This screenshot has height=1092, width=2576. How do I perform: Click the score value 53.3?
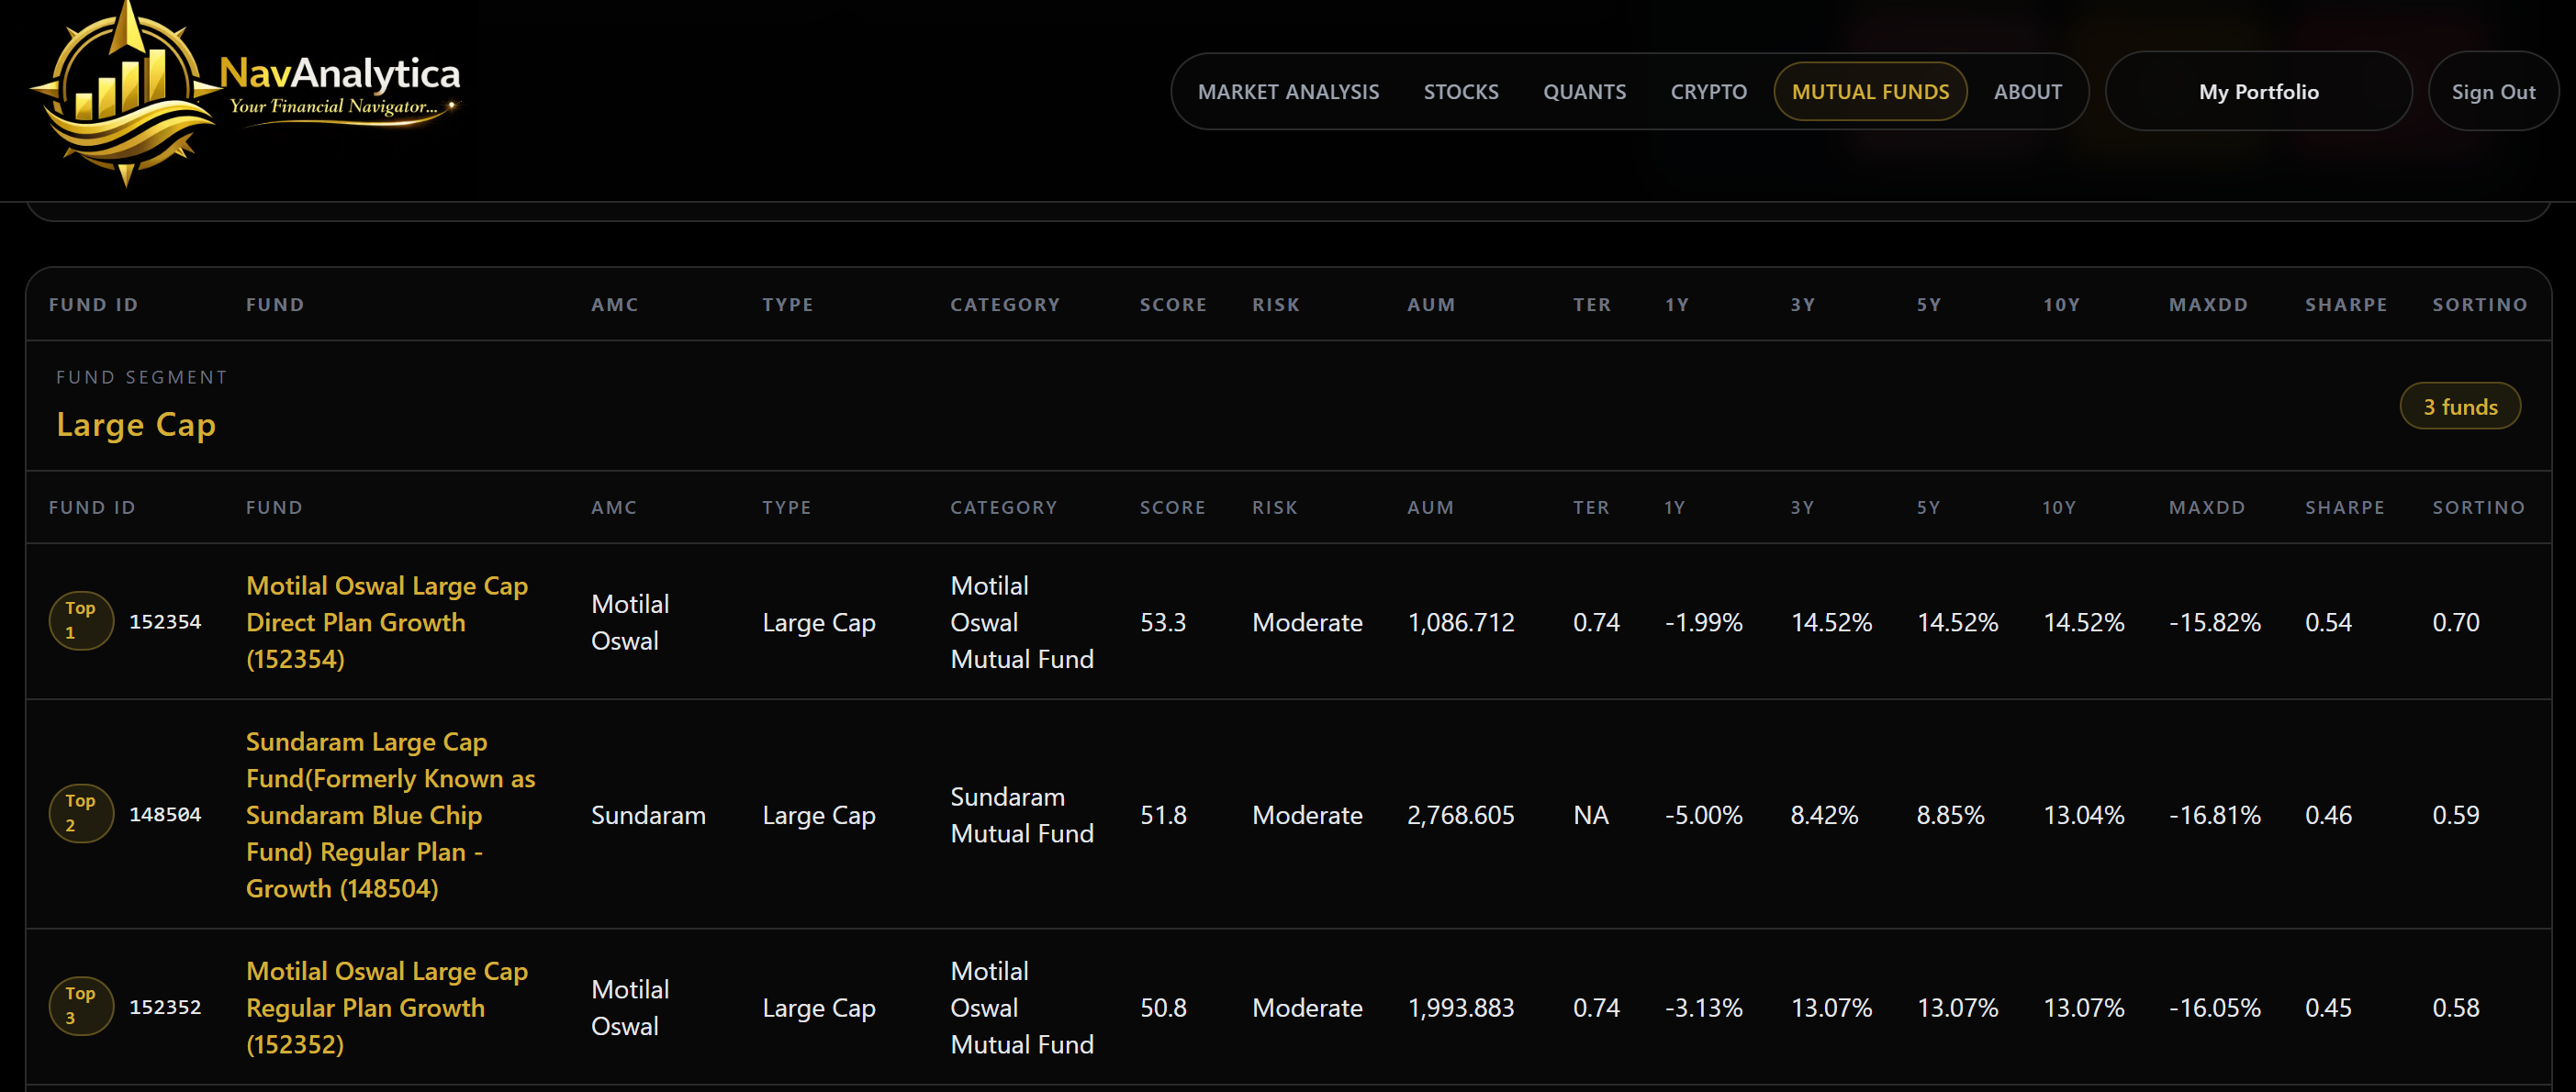click(x=1163, y=622)
